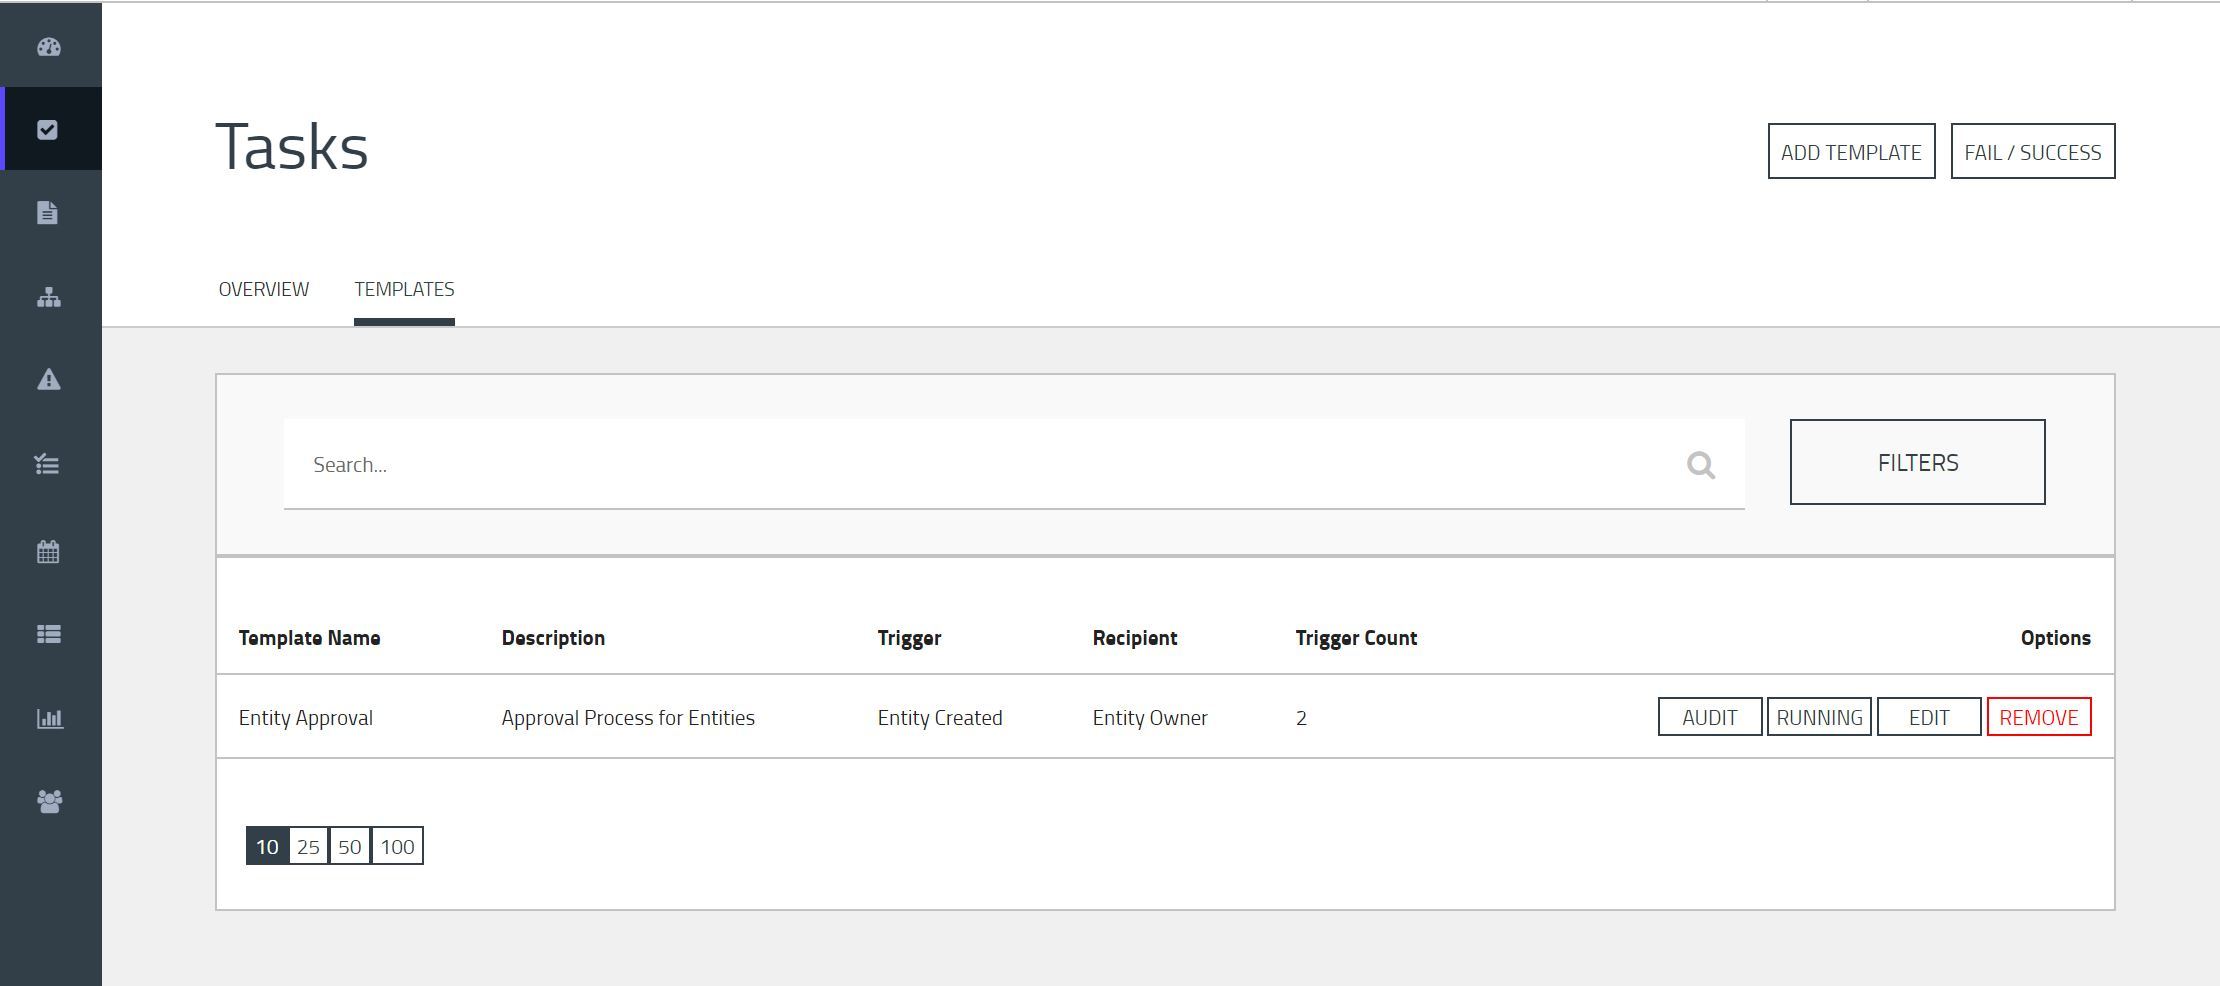Click the Entity Approval name cell
2220x986 pixels.
[x=305, y=718]
